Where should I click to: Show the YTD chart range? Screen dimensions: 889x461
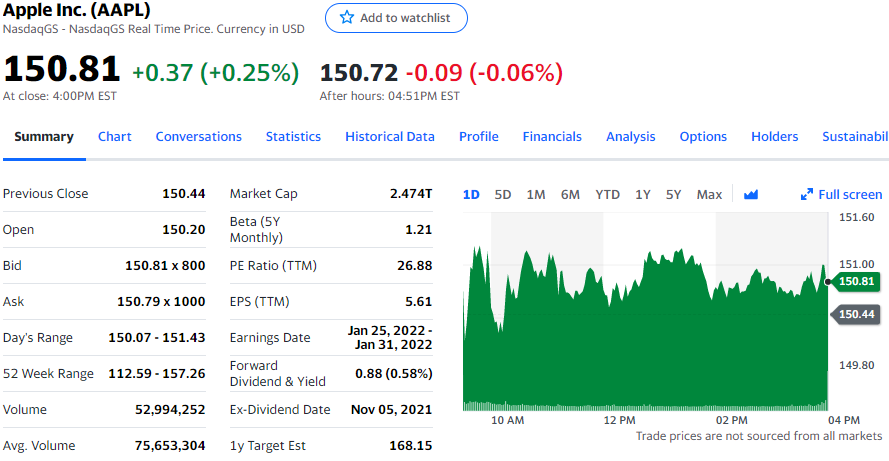tap(607, 194)
